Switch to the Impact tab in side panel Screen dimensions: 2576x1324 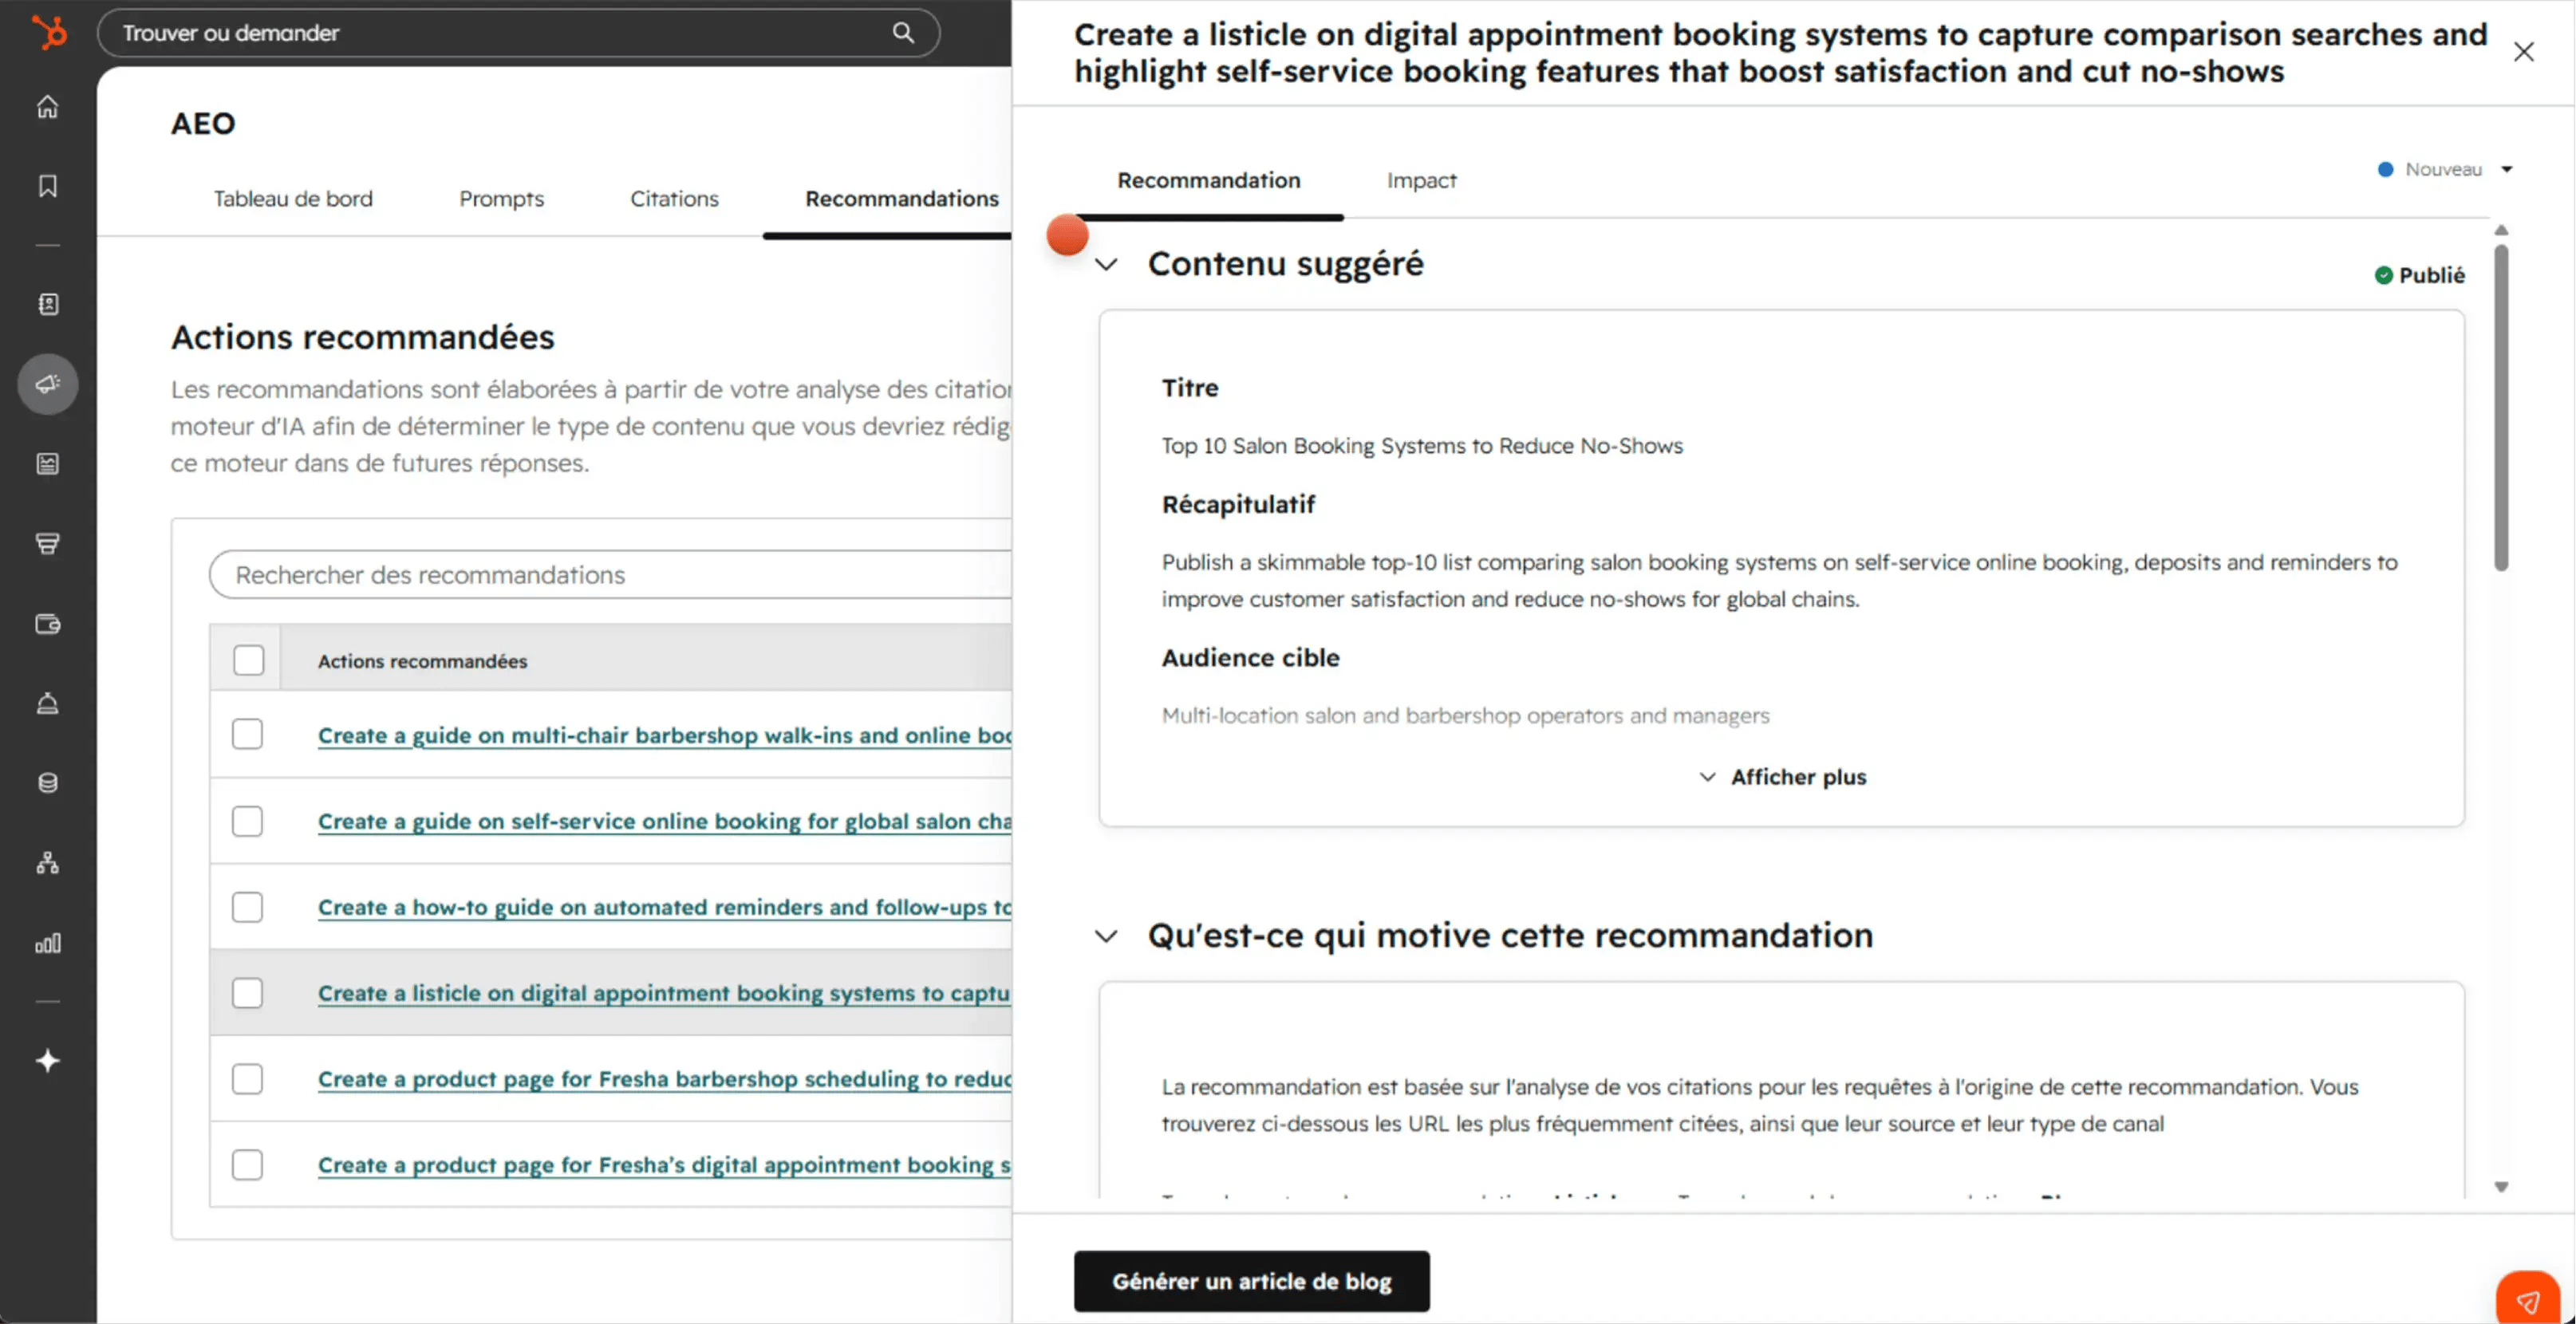1421,180
